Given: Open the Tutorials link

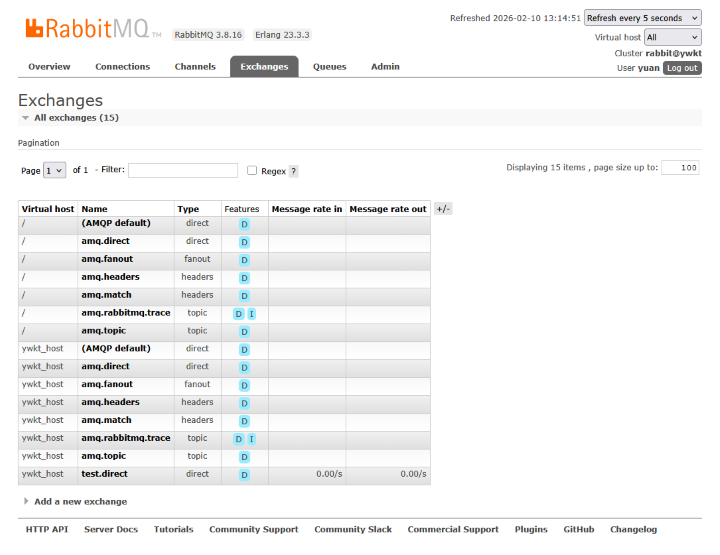Looking at the screenshot, I should point(174,529).
